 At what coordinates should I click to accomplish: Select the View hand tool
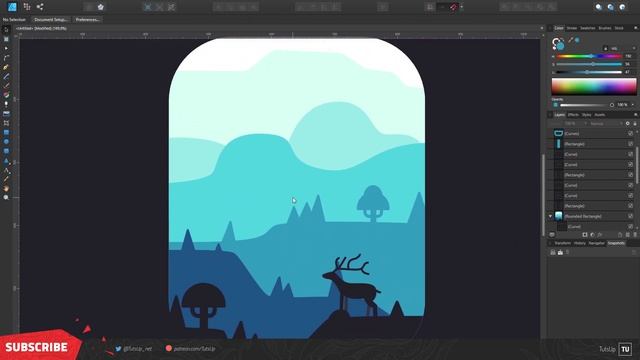pos(6,189)
